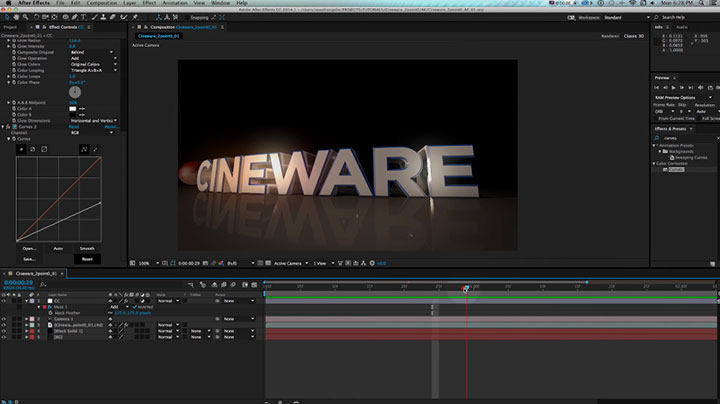720x404 pixels.
Task: Select the Brush tool
Action: [x=95, y=17]
